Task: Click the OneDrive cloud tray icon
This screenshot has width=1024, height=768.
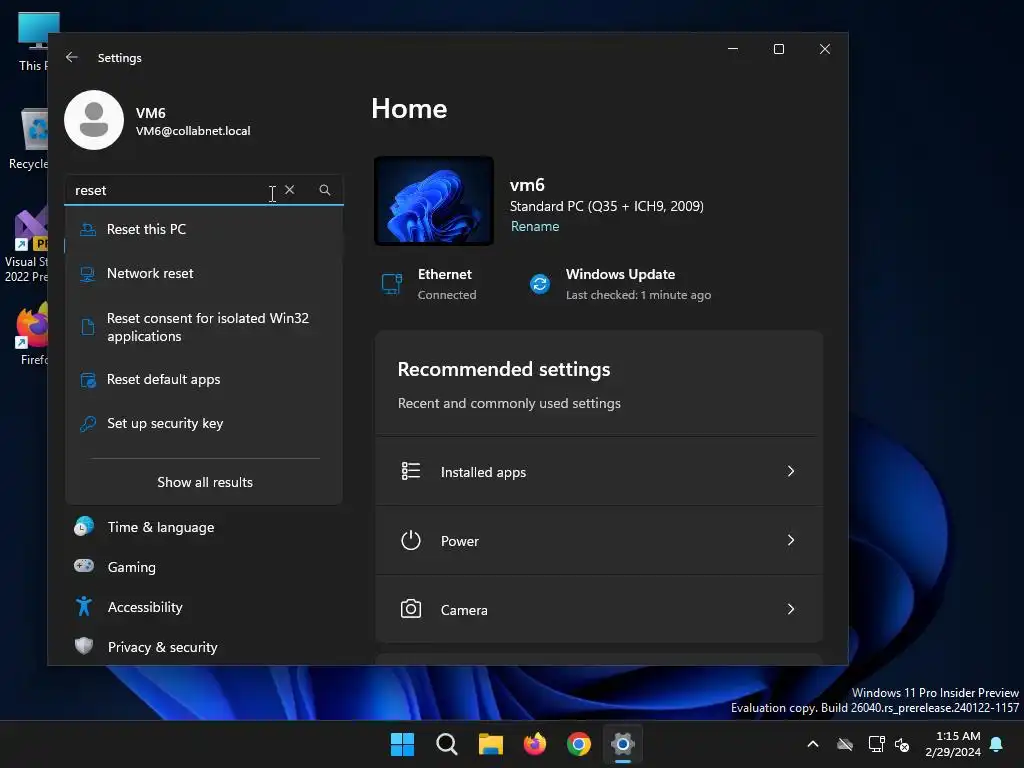Action: (845, 744)
